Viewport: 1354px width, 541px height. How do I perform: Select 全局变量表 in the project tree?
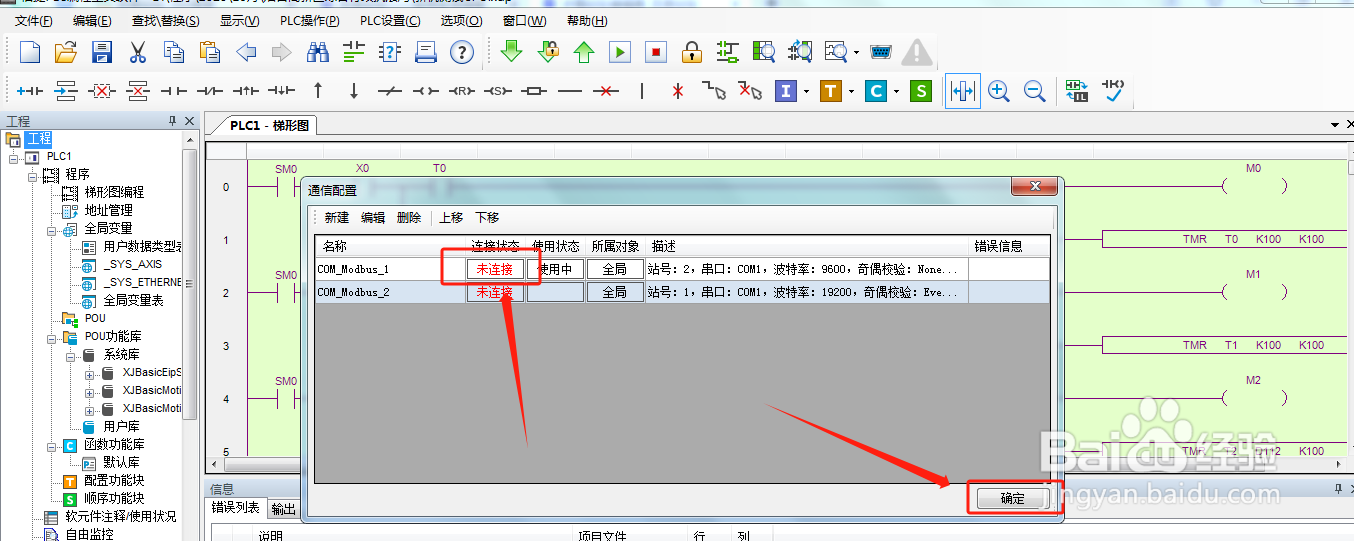click(133, 301)
